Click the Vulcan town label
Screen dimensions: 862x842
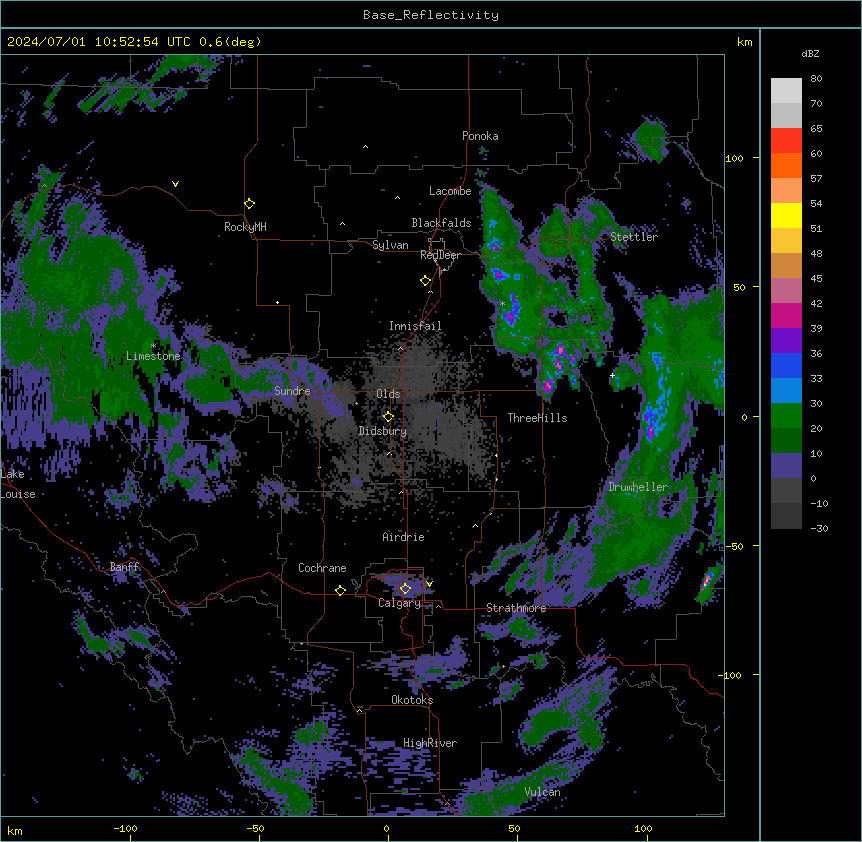click(542, 792)
